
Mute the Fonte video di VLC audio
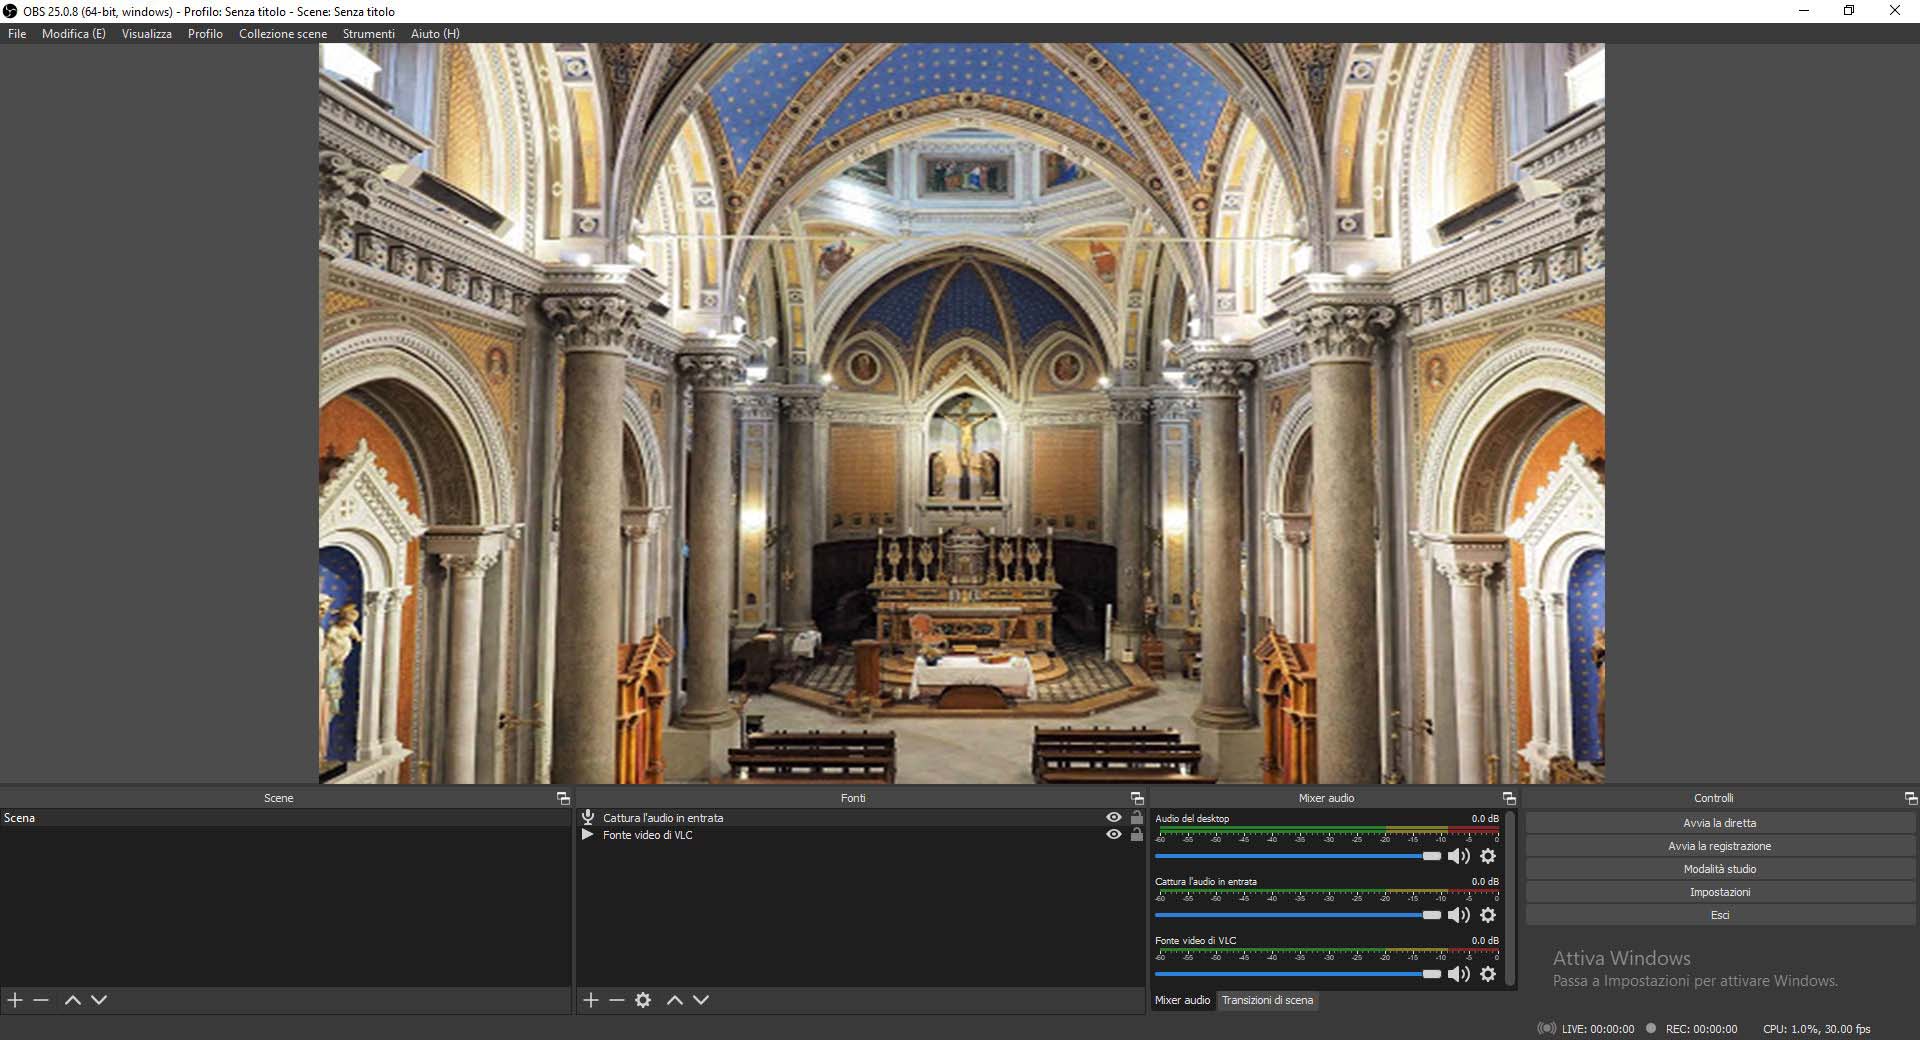click(x=1459, y=974)
